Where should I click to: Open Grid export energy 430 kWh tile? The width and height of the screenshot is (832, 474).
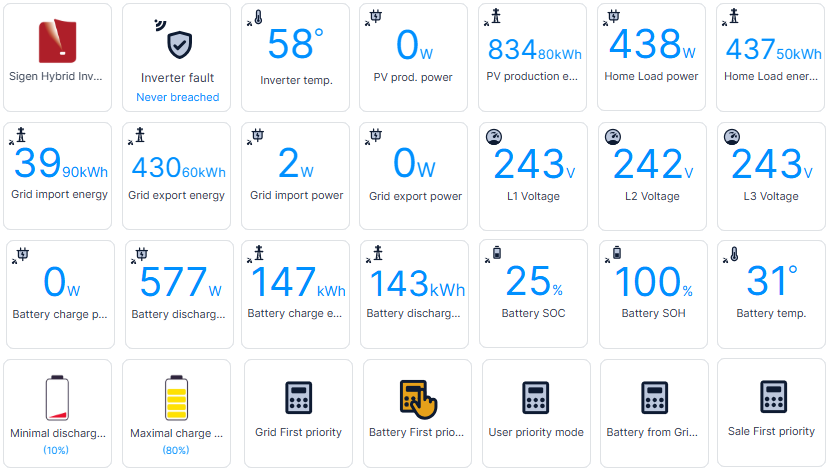click(177, 175)
